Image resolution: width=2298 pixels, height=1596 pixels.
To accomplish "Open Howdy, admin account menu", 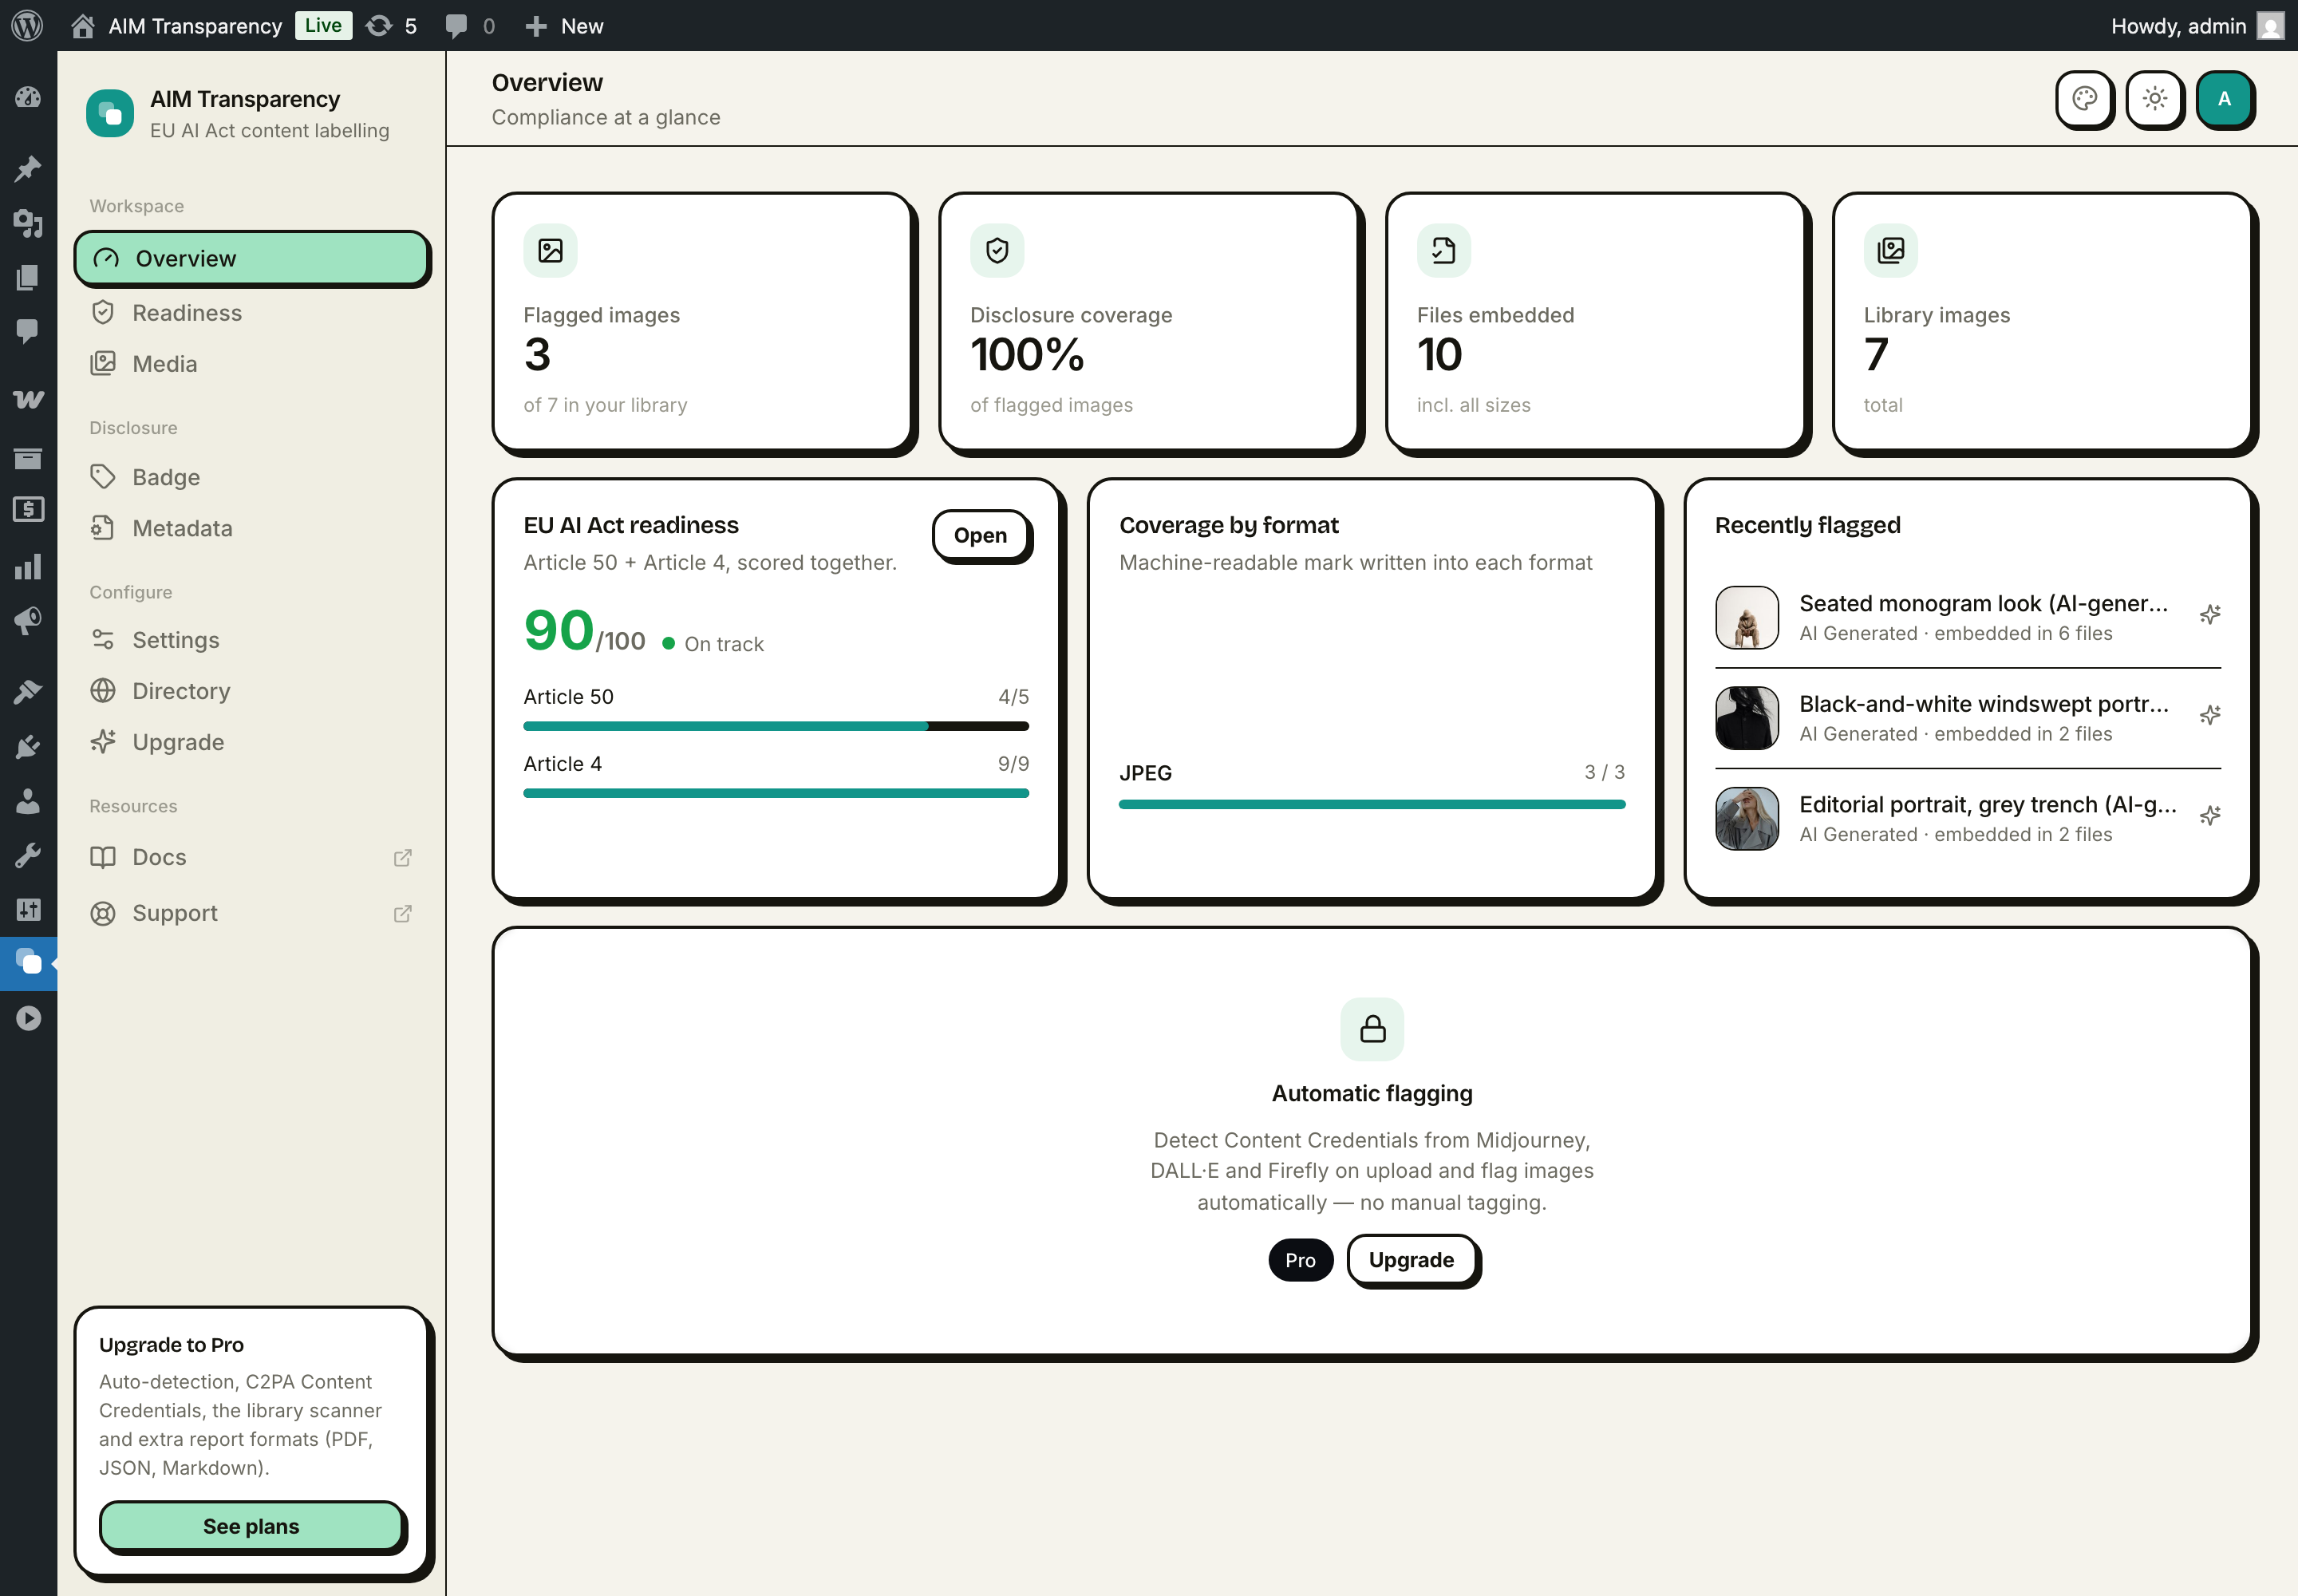I will click(2197, 26).
